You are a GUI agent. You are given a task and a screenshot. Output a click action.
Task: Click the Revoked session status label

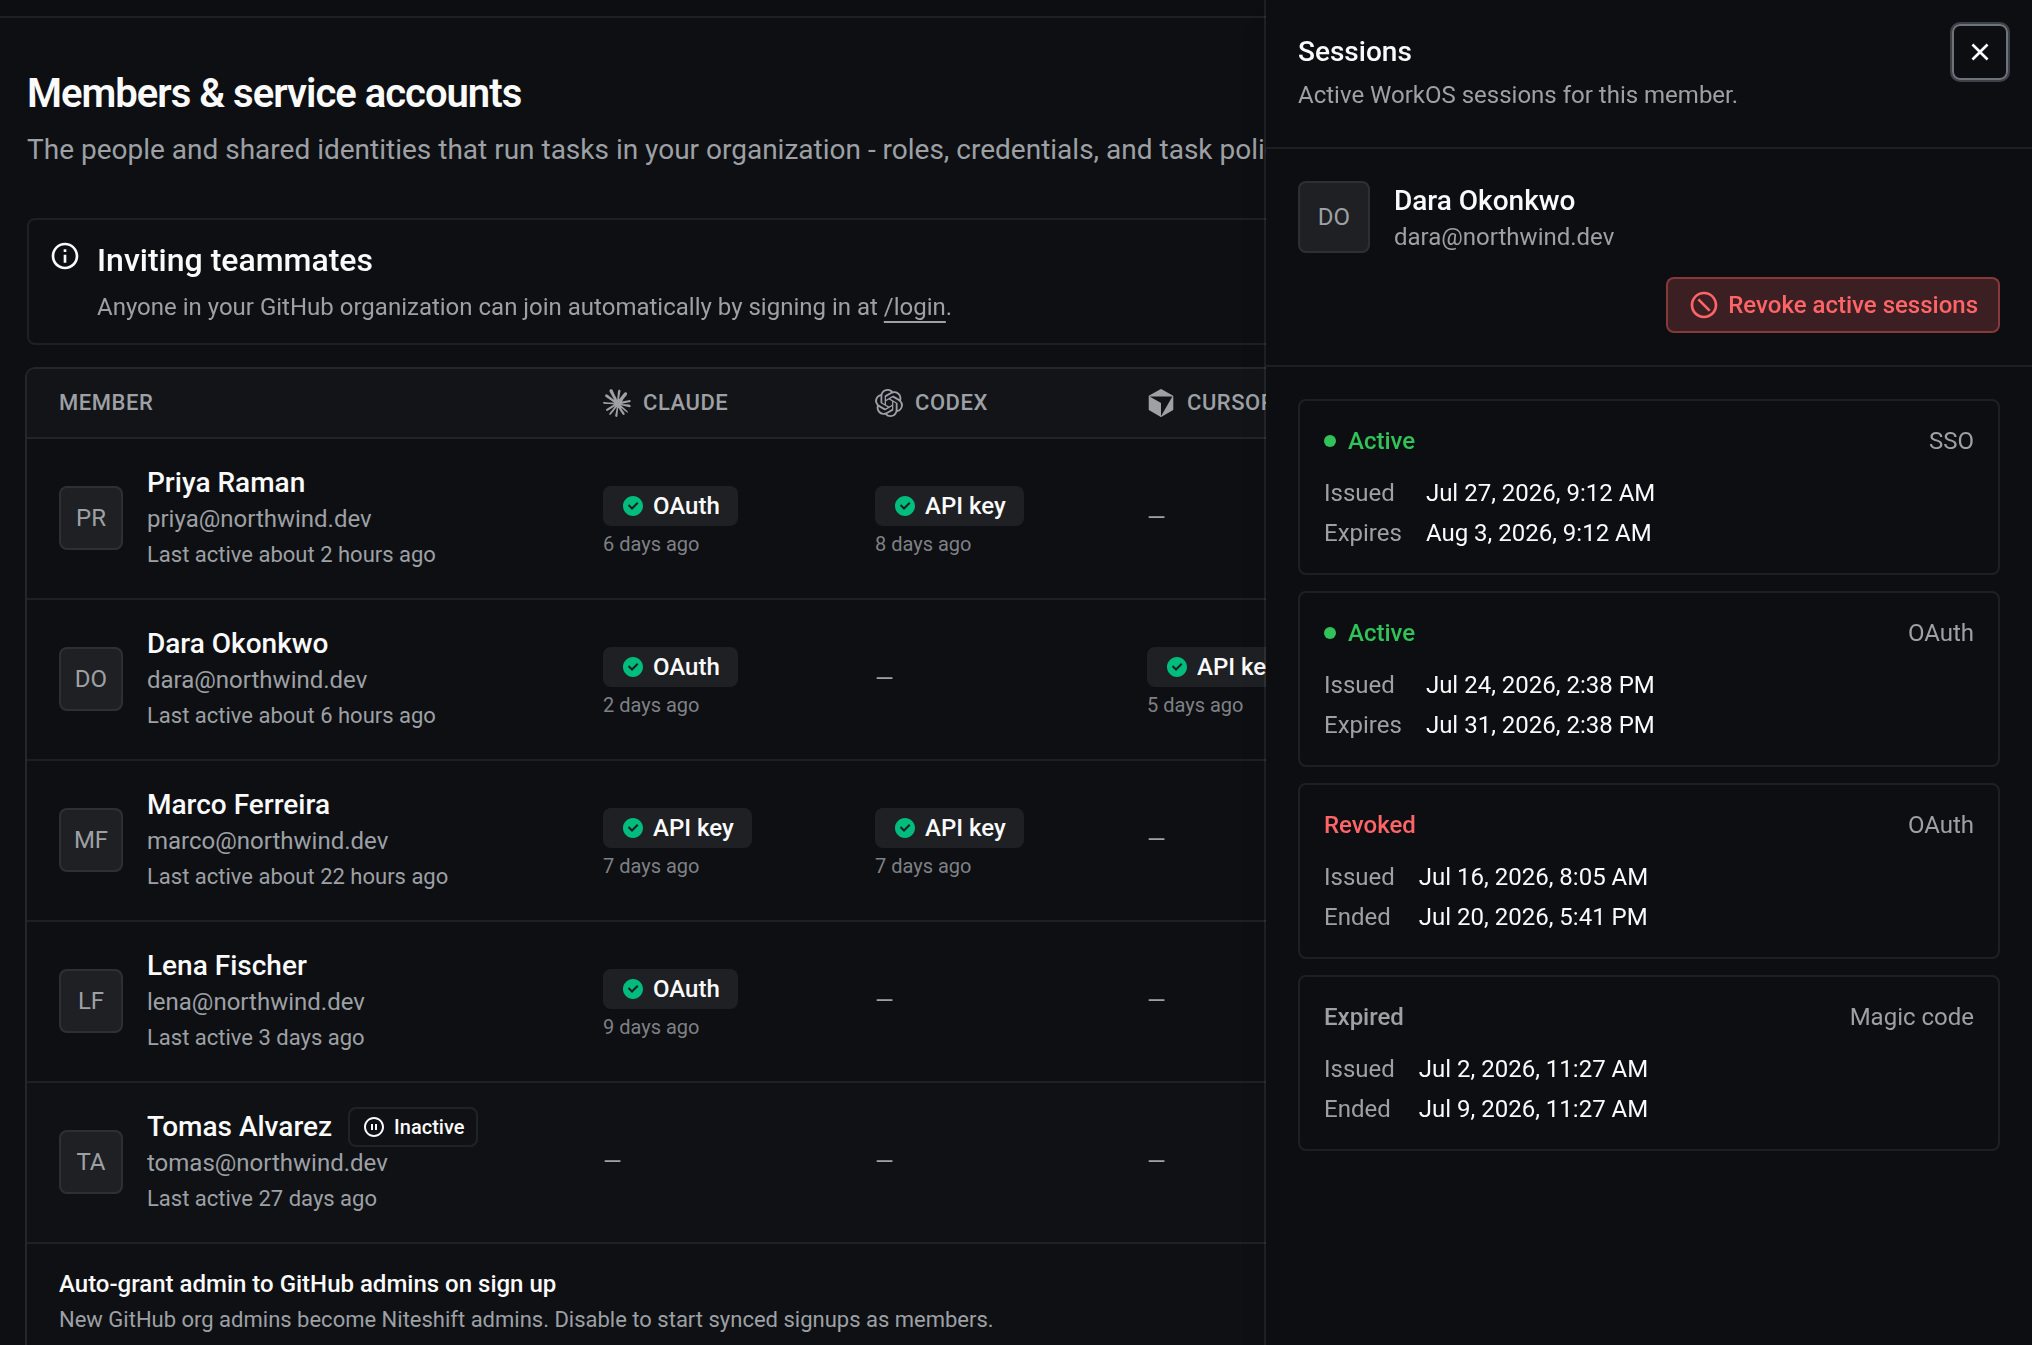[x=1370, y=825]
